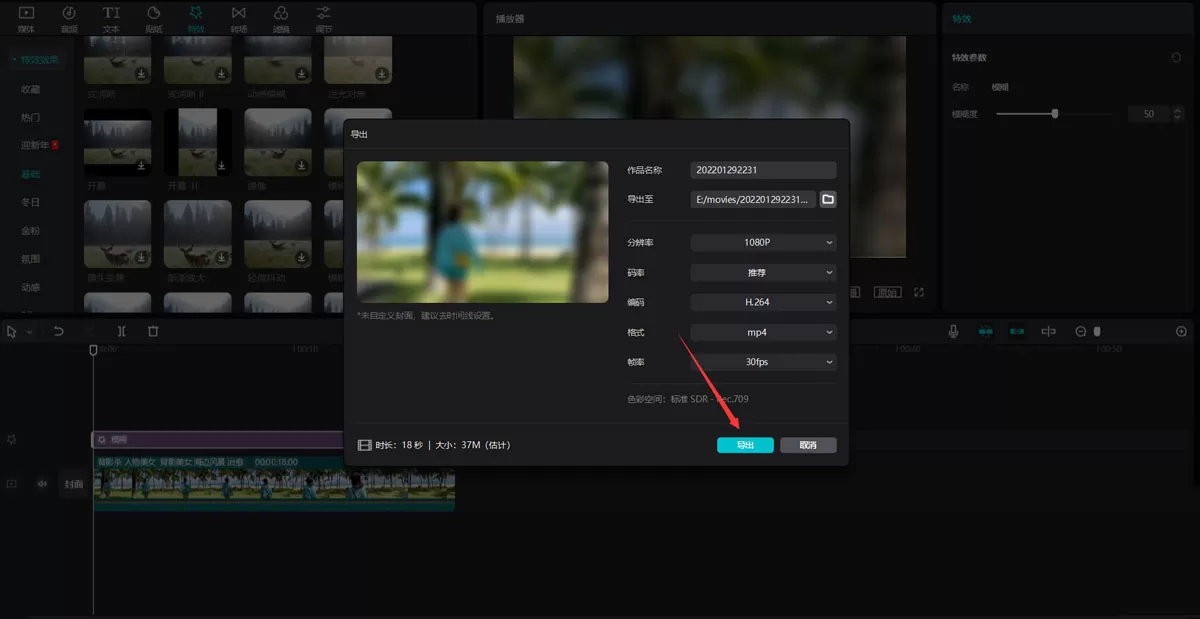Open the 格式 format dropdown showing mp4

coord(763,332)
